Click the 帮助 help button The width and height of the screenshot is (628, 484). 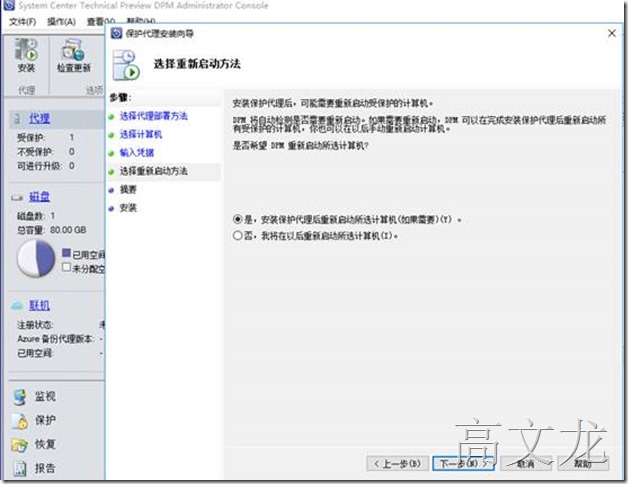[584, 464]
